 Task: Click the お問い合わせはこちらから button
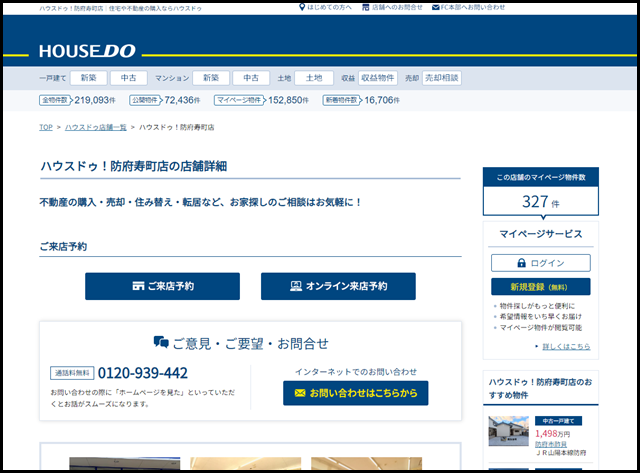(356, 393)
